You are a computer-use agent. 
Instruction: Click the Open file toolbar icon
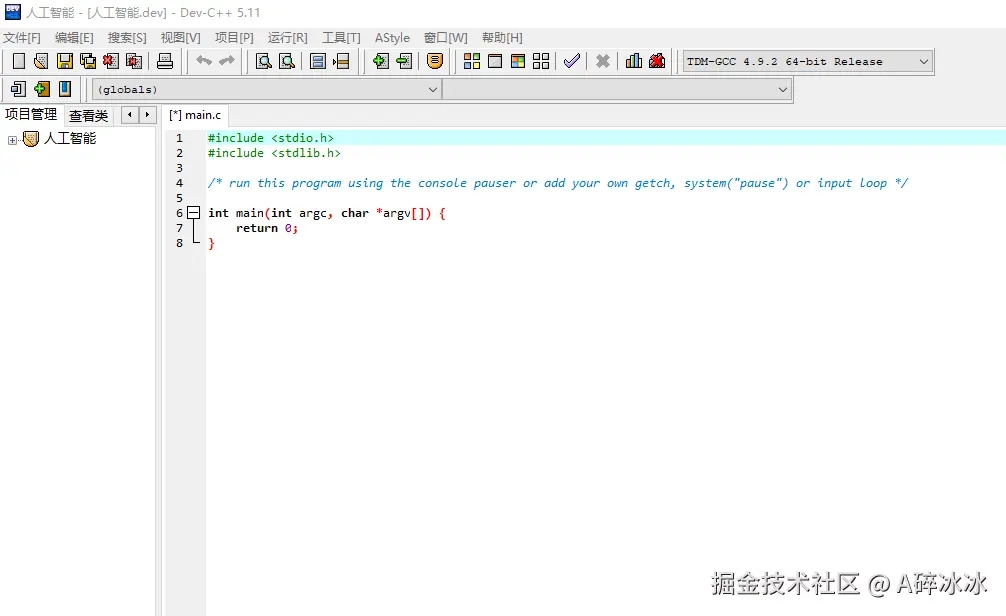(41, 61)
